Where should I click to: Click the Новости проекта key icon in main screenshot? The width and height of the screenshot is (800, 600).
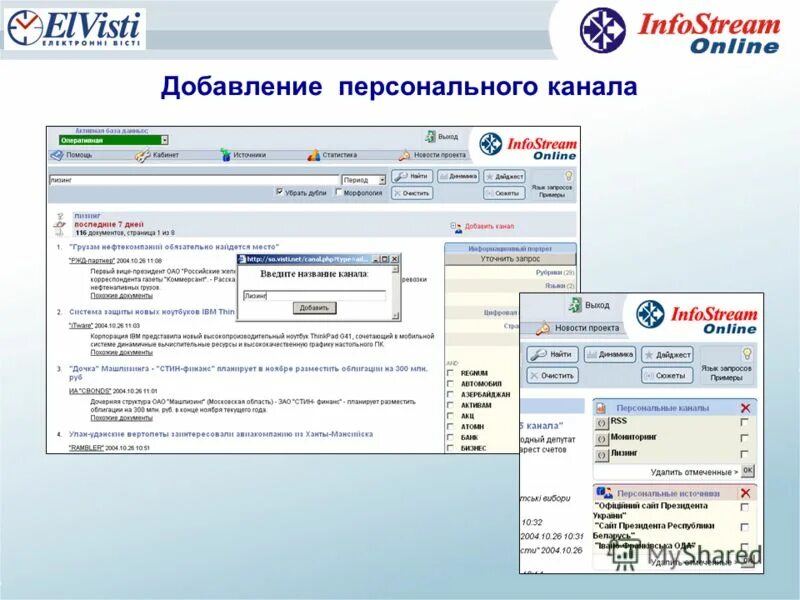click(x=404, y=155)
